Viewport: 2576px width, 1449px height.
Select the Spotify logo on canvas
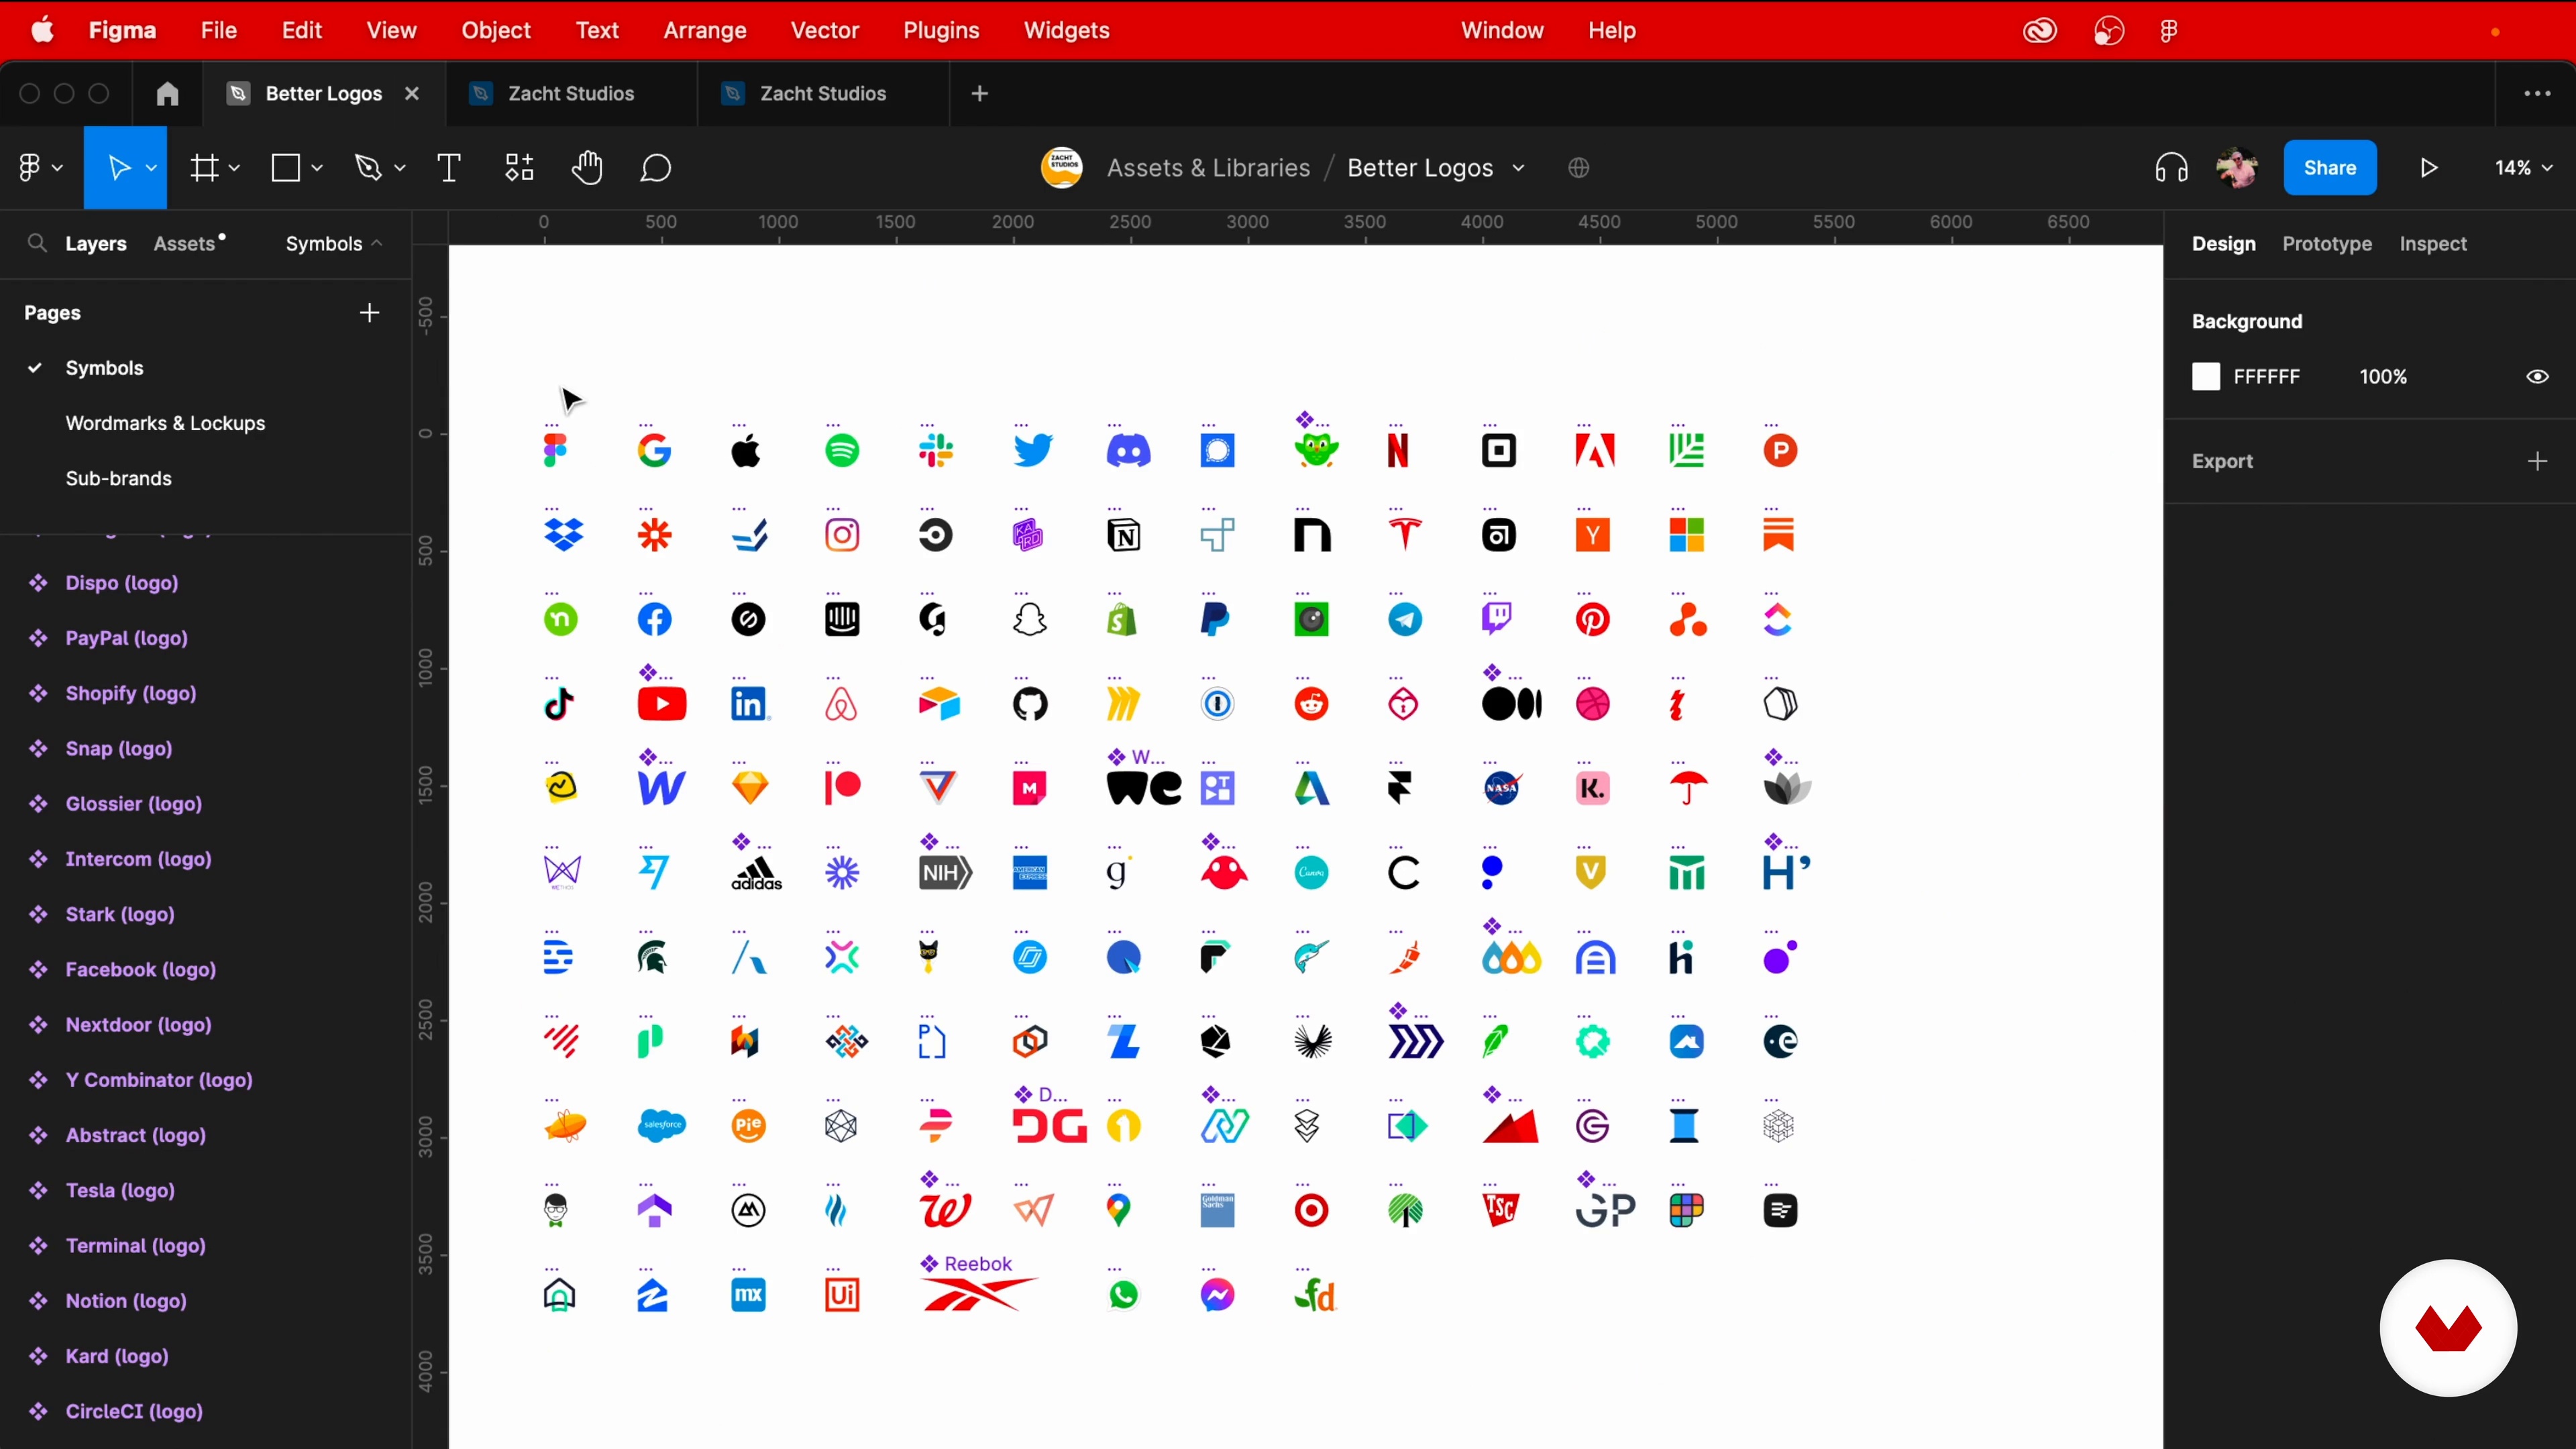(842, 451)
